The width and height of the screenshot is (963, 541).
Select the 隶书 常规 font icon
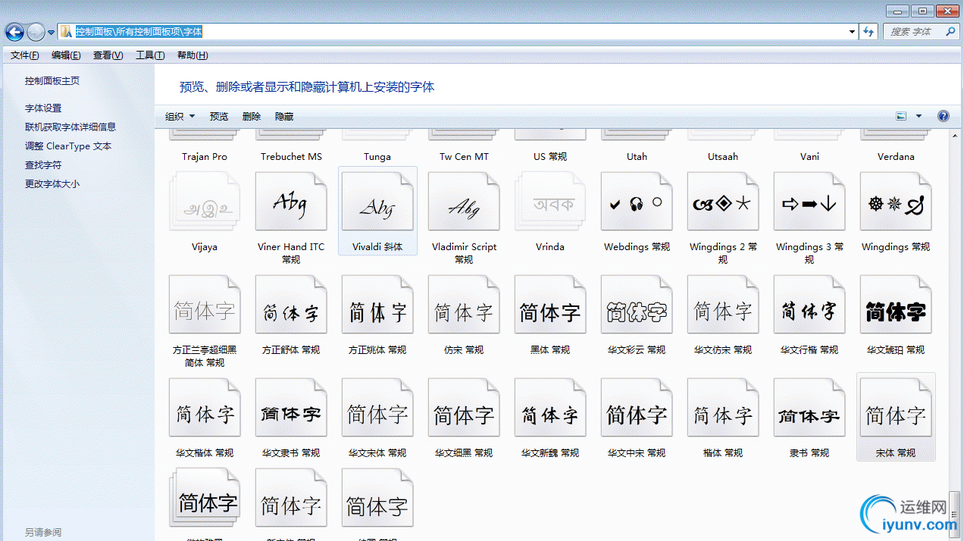point(809,408)
